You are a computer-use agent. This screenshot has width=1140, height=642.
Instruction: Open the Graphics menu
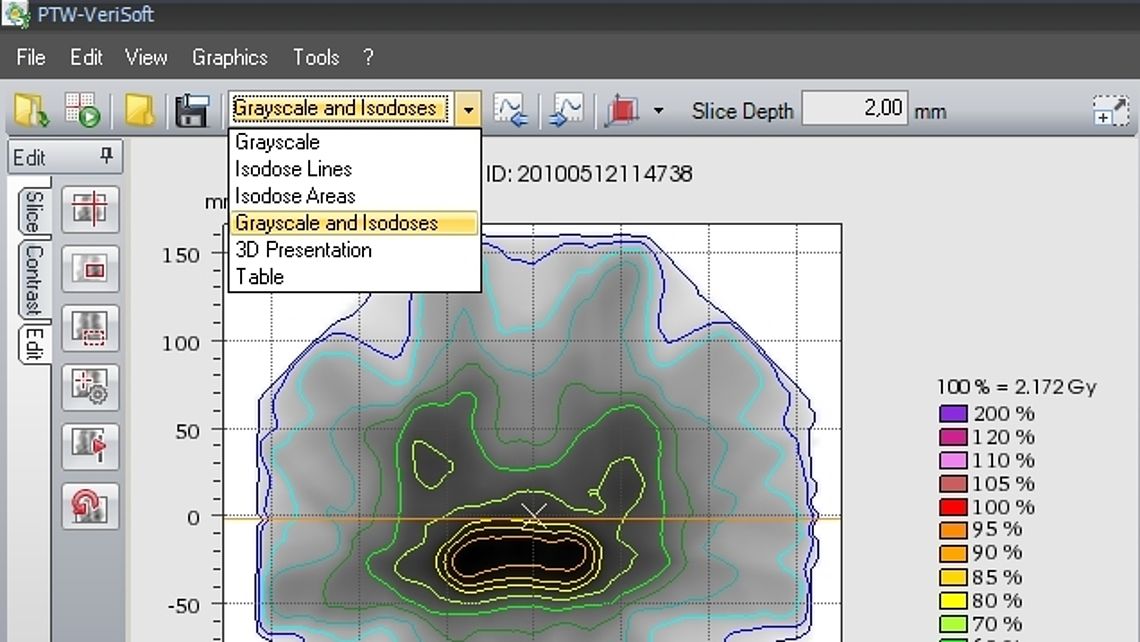[229, 57]
